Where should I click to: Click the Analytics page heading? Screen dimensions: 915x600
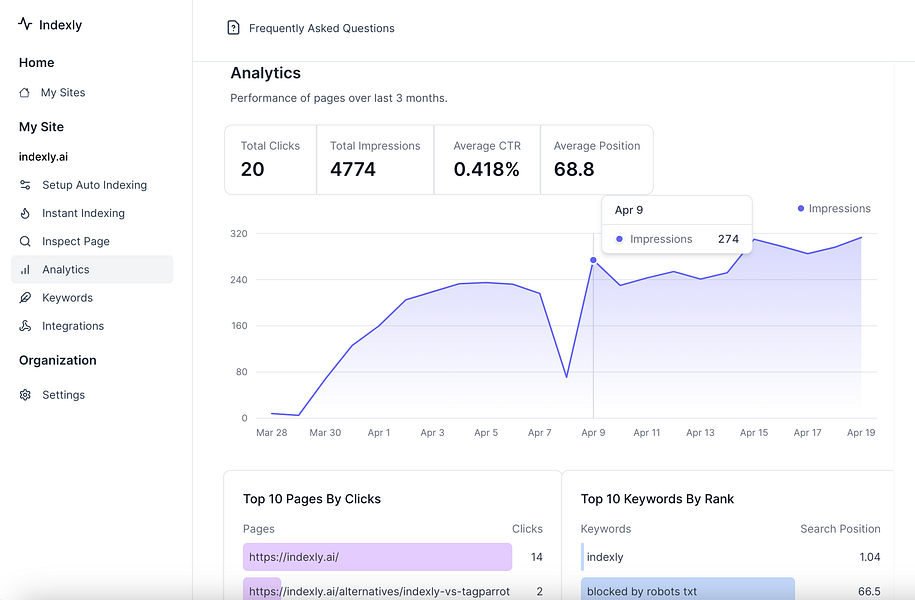[266, 73]
